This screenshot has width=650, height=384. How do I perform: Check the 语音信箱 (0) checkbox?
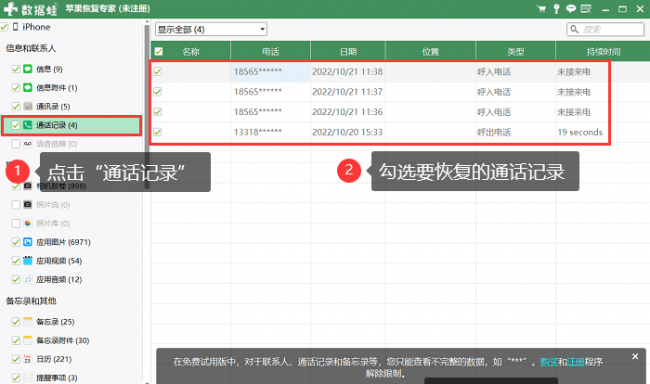tap(16, 143)
